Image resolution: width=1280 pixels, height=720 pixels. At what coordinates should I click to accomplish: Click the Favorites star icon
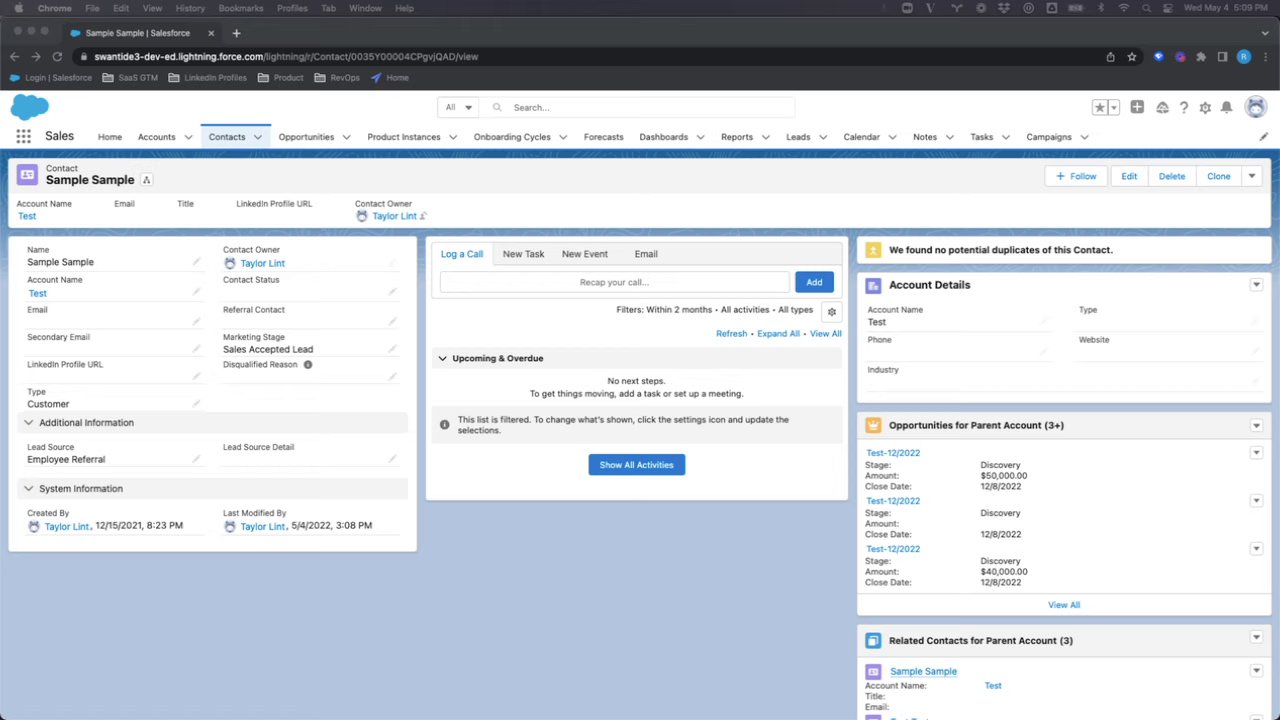[x=1100, y=107]
